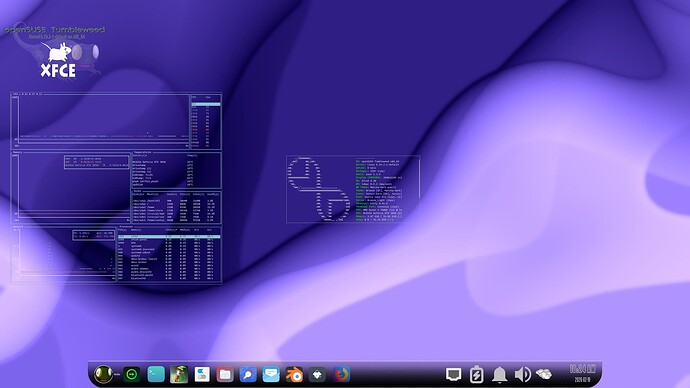Open the applications menu orb in dock

(x=103, y=375)
